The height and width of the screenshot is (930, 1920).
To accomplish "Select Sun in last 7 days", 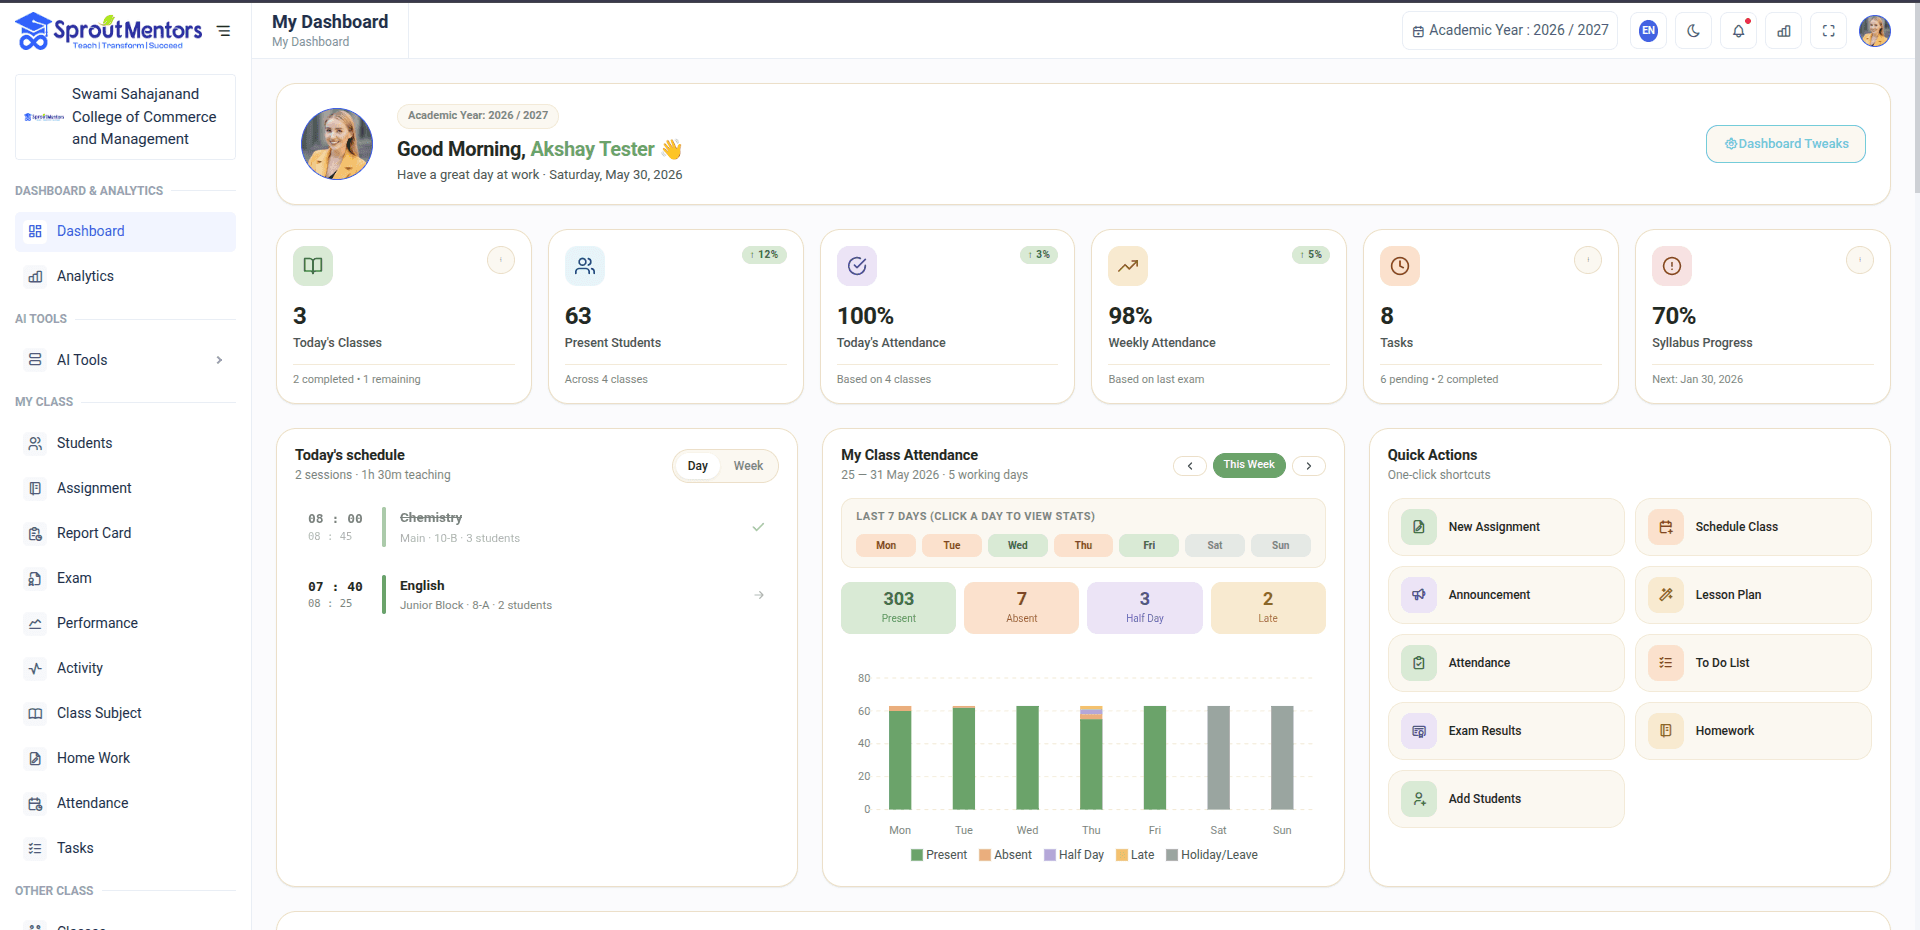I will coord(1281,546).
